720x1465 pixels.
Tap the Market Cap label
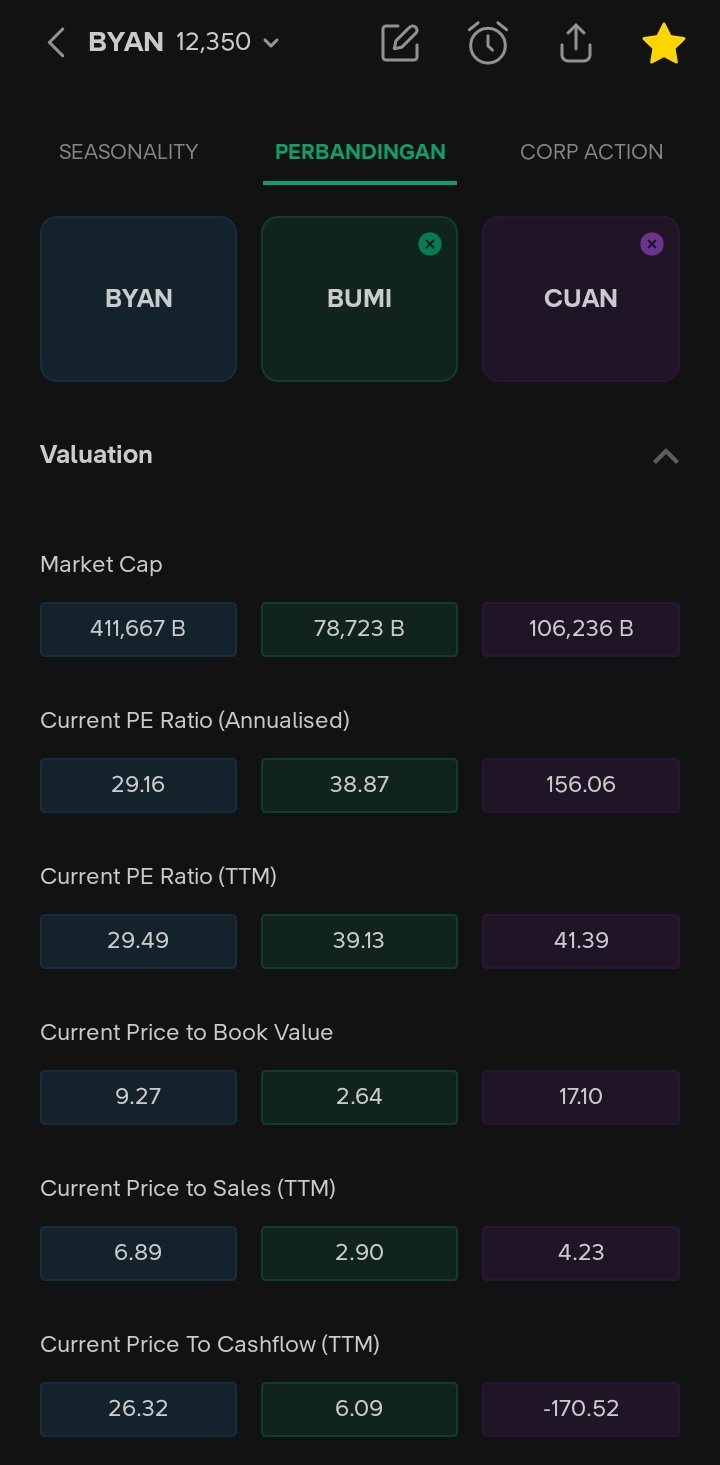(x=101, y=565)
